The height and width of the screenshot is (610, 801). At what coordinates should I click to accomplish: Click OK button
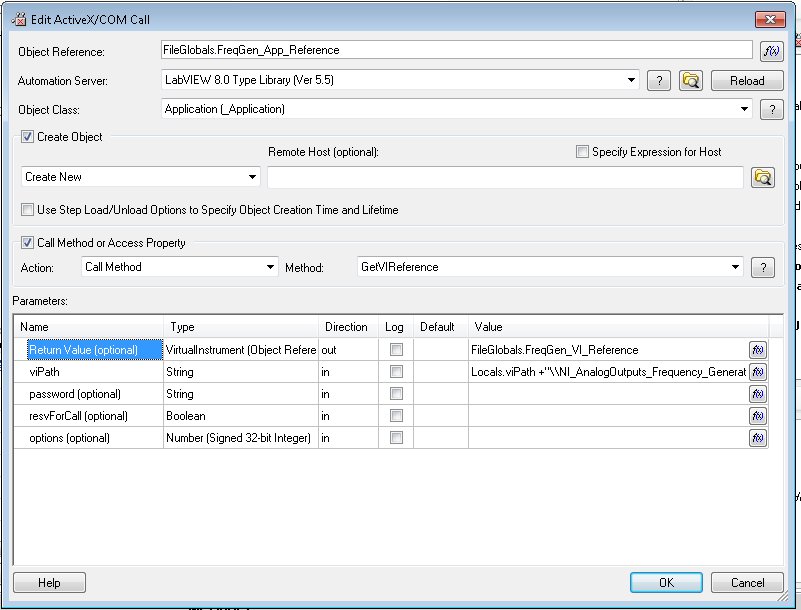click(x=666, y=582)
